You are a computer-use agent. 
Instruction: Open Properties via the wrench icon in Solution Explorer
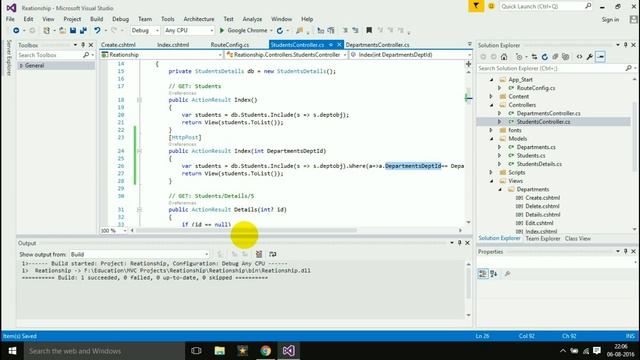click(x=590, y=57)
